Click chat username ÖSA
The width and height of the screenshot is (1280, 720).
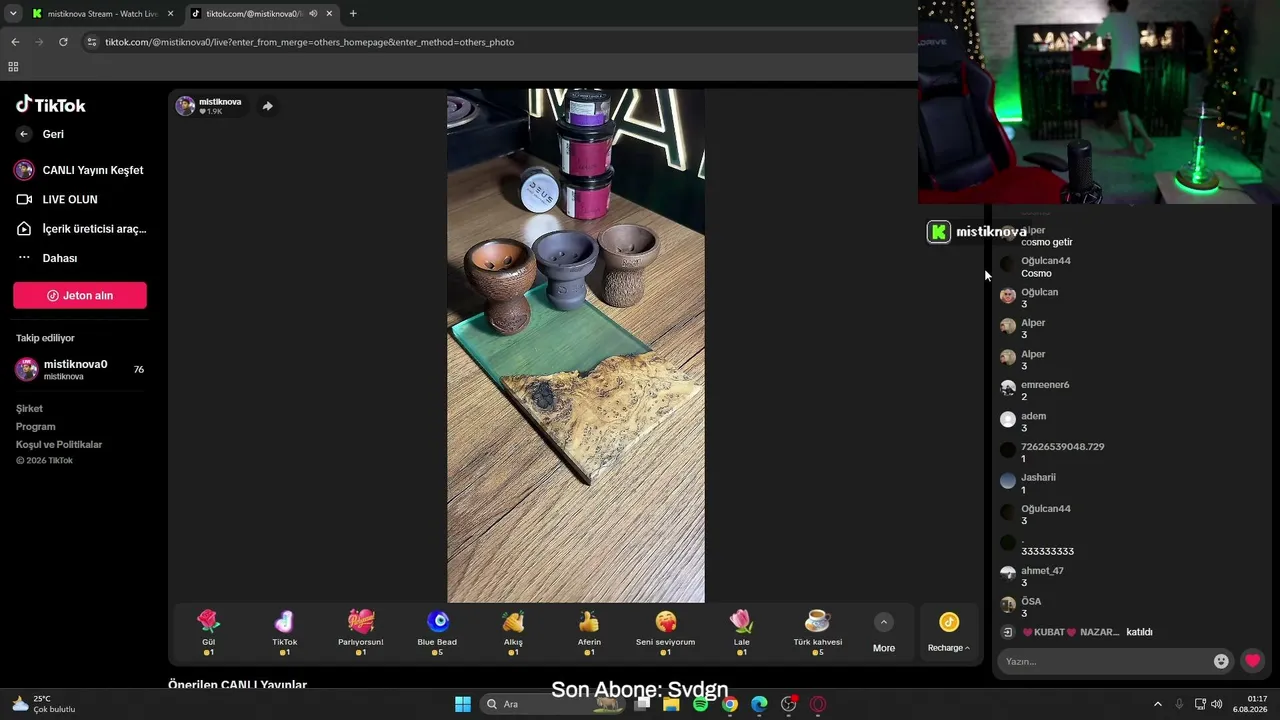click(1031, 602)
